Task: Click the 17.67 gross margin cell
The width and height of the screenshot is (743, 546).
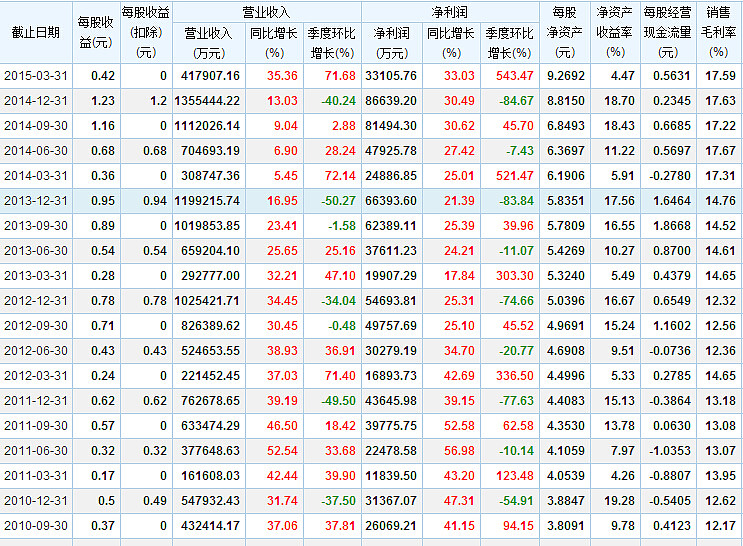Action: point(720,151)
